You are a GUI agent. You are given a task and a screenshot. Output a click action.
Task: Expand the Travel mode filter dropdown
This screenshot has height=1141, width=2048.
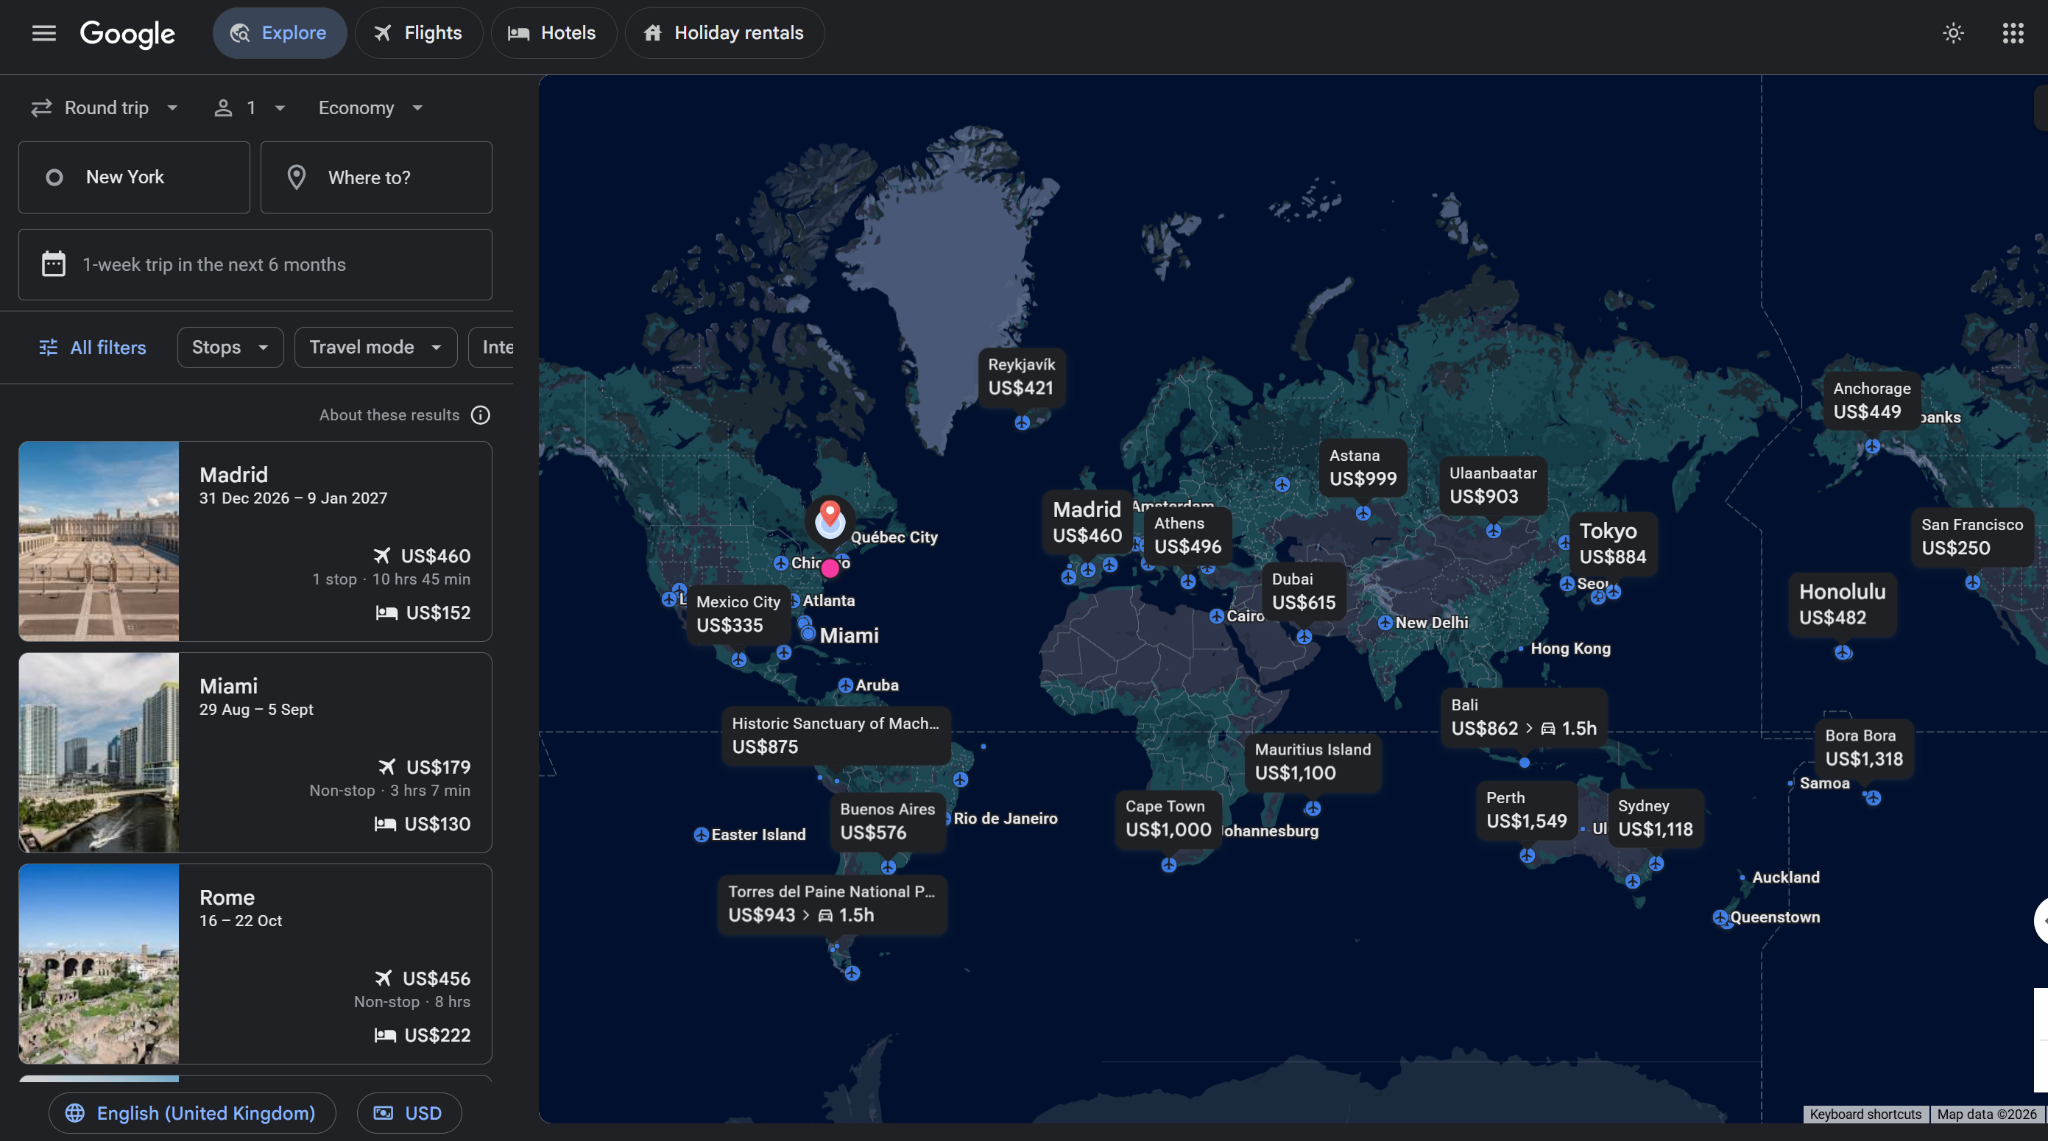376,347
